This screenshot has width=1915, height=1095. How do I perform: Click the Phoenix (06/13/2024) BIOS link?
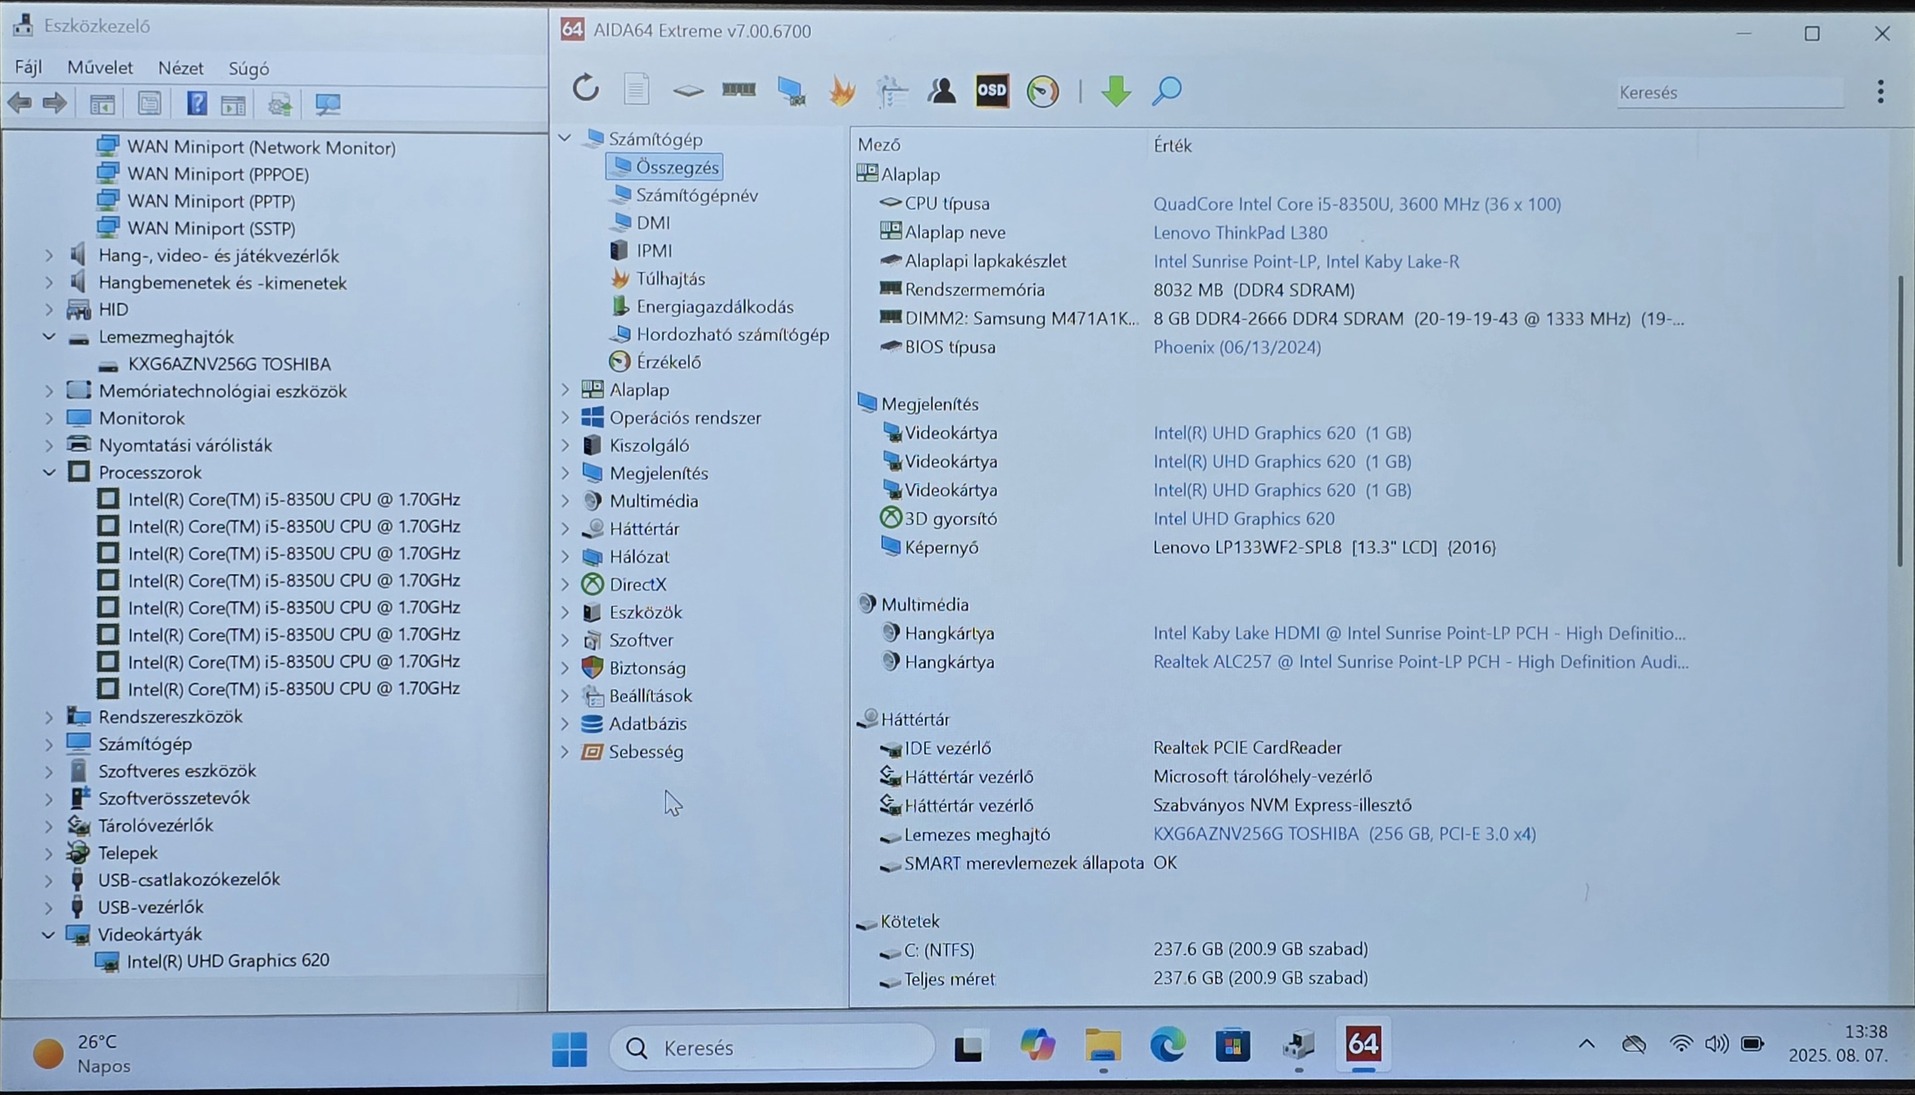tap(1237, 347)
